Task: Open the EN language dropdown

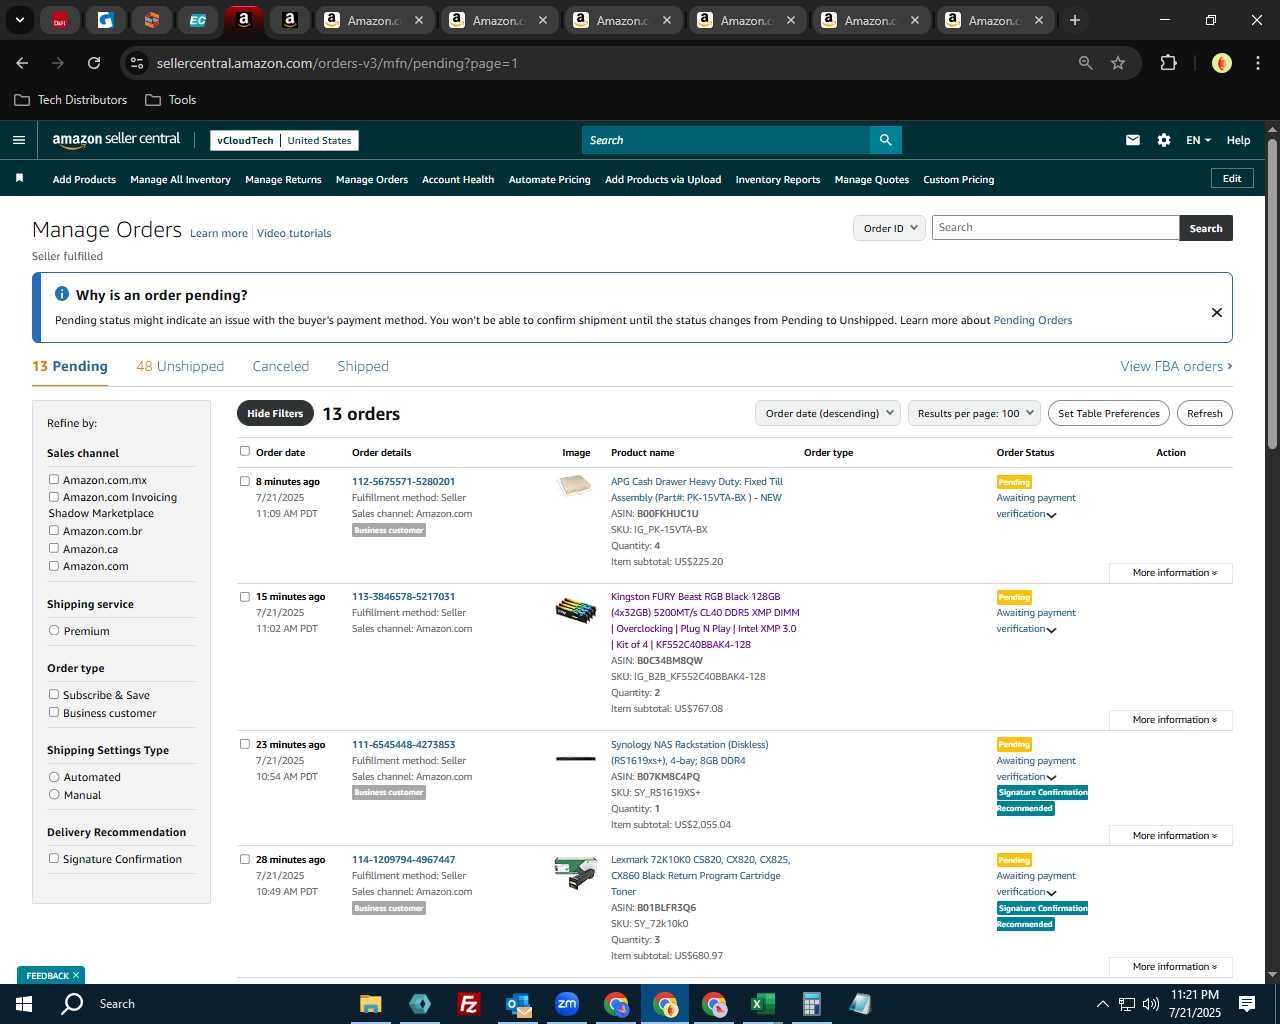Action: coord(1198,140)
